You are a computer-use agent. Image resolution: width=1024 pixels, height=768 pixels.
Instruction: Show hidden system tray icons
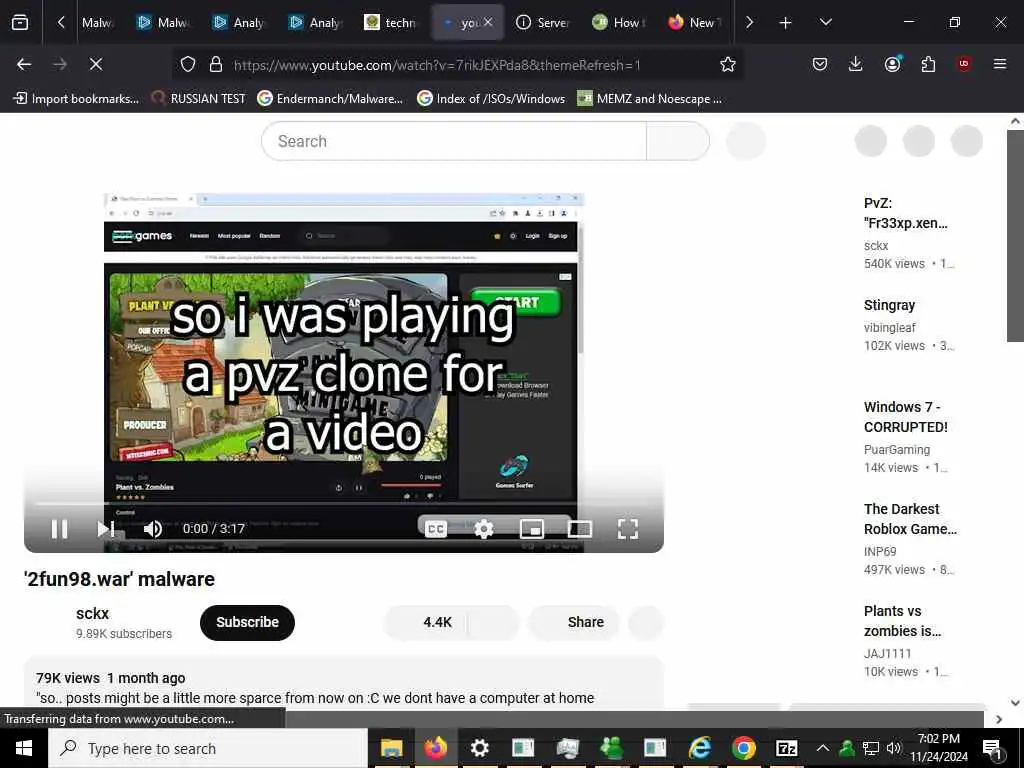point(823,748)
